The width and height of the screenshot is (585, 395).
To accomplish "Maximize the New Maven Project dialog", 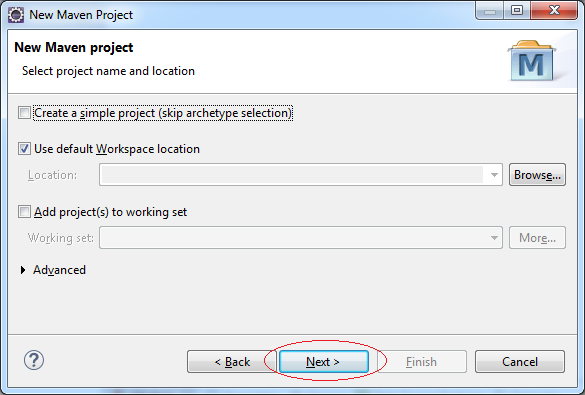I will tap(517, 10).
